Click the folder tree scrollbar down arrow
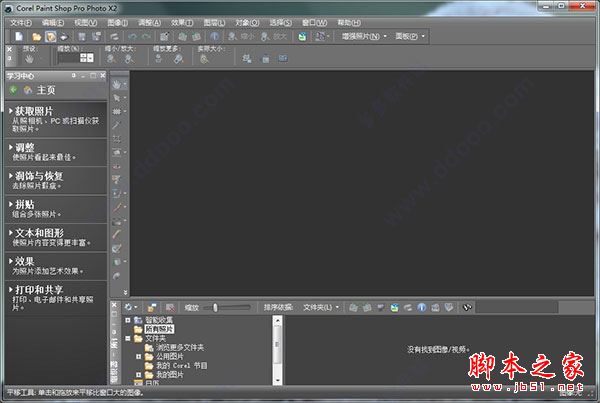 (278, 380)
